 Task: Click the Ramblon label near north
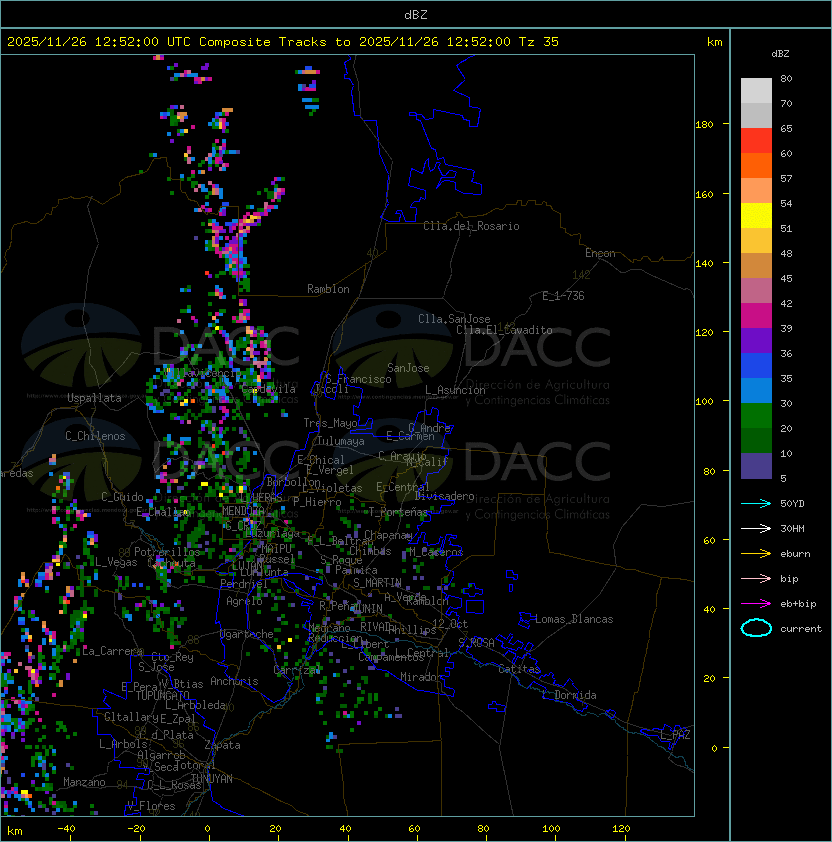pyautogui.click(x=328, y=289)
